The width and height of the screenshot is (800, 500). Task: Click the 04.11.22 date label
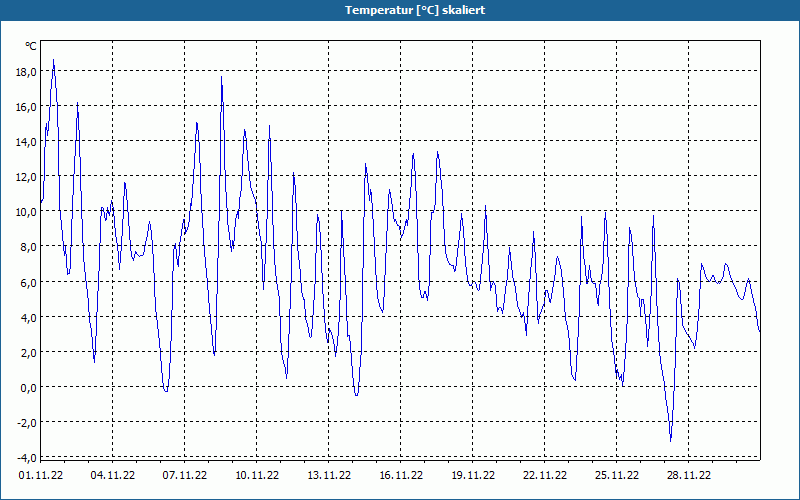tap(113, 475)
